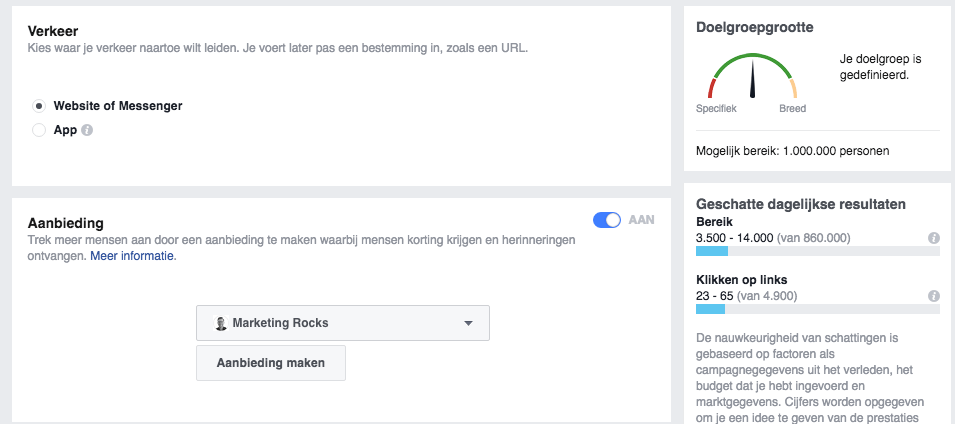
Task: Select the "Website of Messenger" radio option
Action: [x=39, y=106]
